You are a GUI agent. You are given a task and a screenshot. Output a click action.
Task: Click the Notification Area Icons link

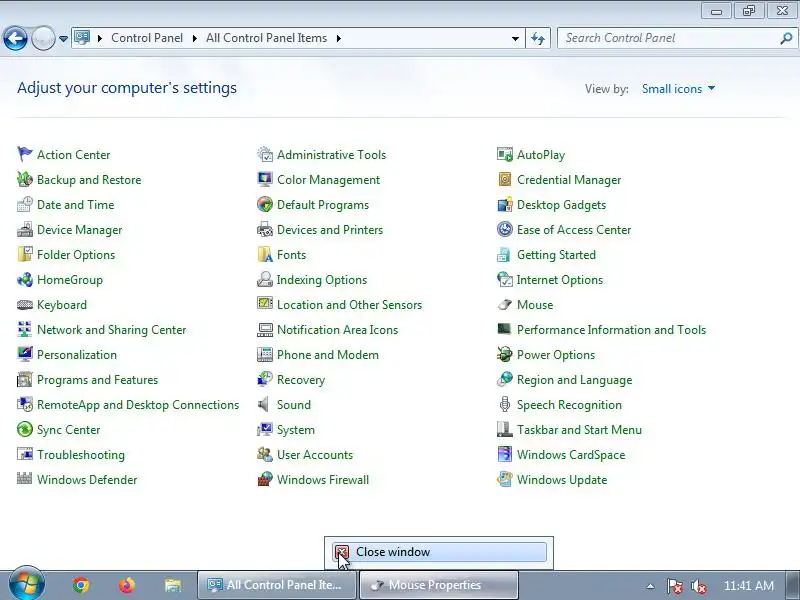click(x=337, y=330)
